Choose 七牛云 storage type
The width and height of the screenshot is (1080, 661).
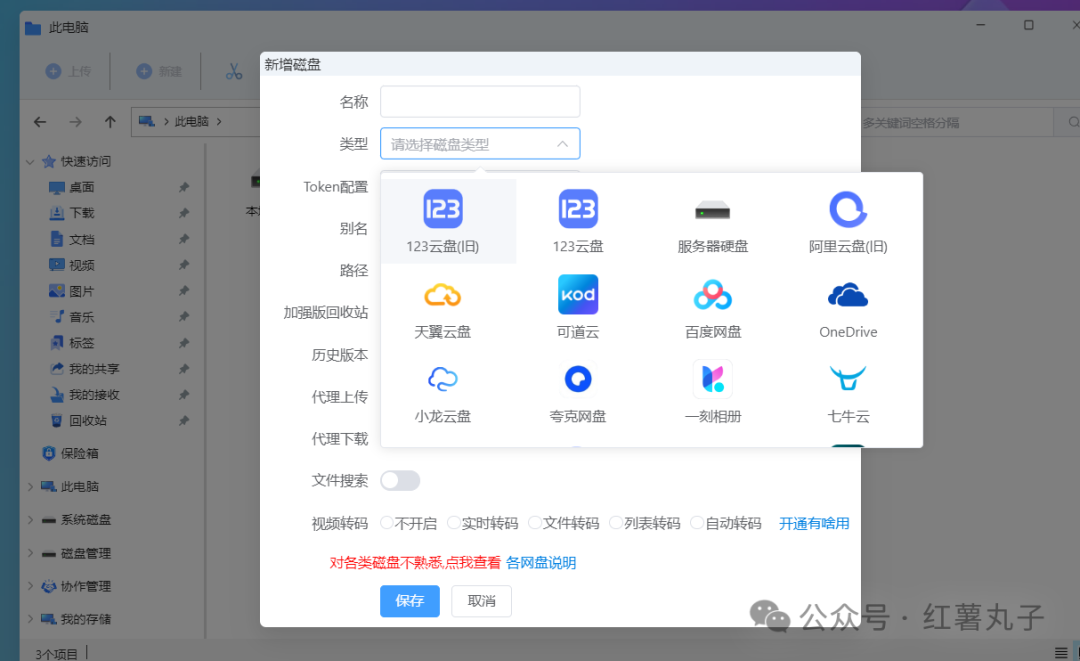point(848,392)
